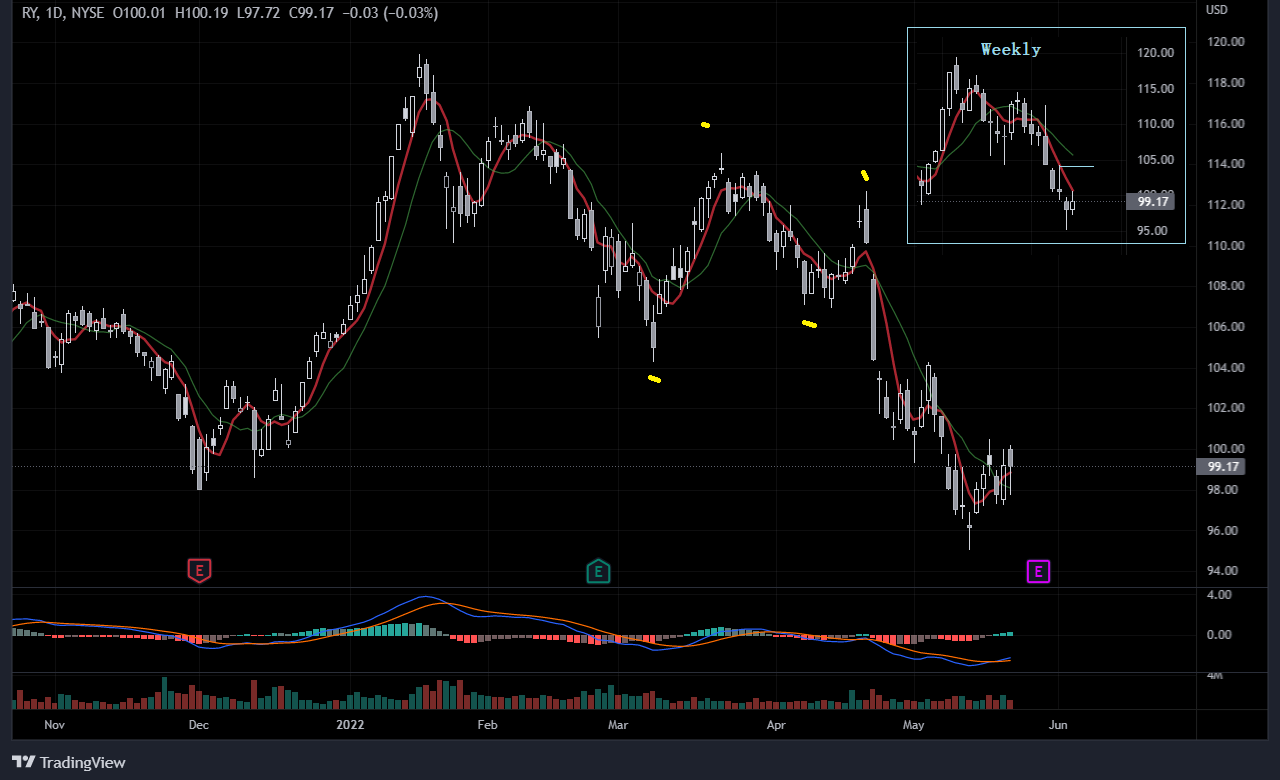1280x780 pixels.
Task: Click the 110.00 price axis label
Action: tap(1225, 245)
